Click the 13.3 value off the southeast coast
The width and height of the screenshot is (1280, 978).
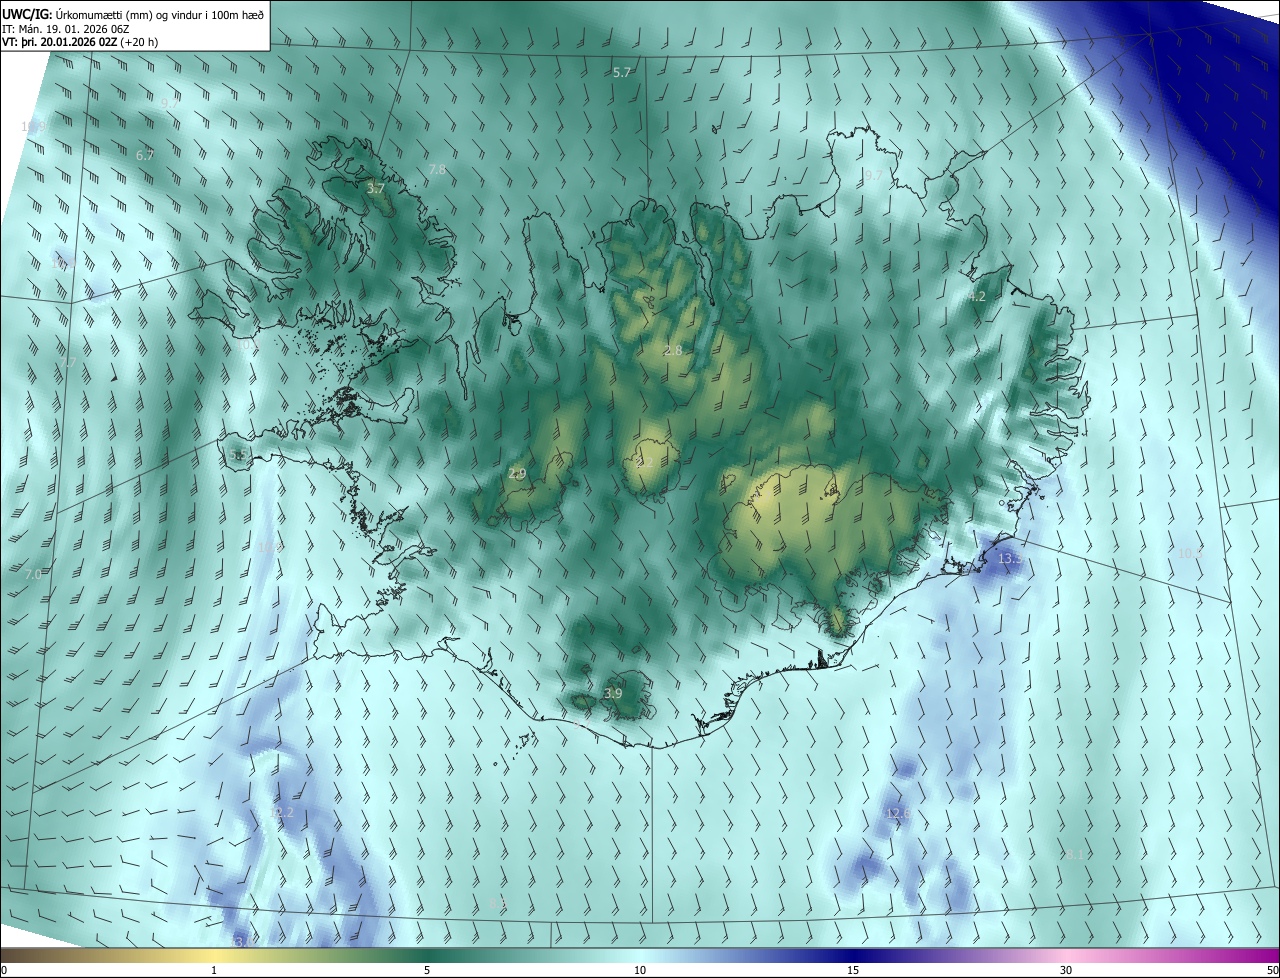click(x=1009, y=558)
